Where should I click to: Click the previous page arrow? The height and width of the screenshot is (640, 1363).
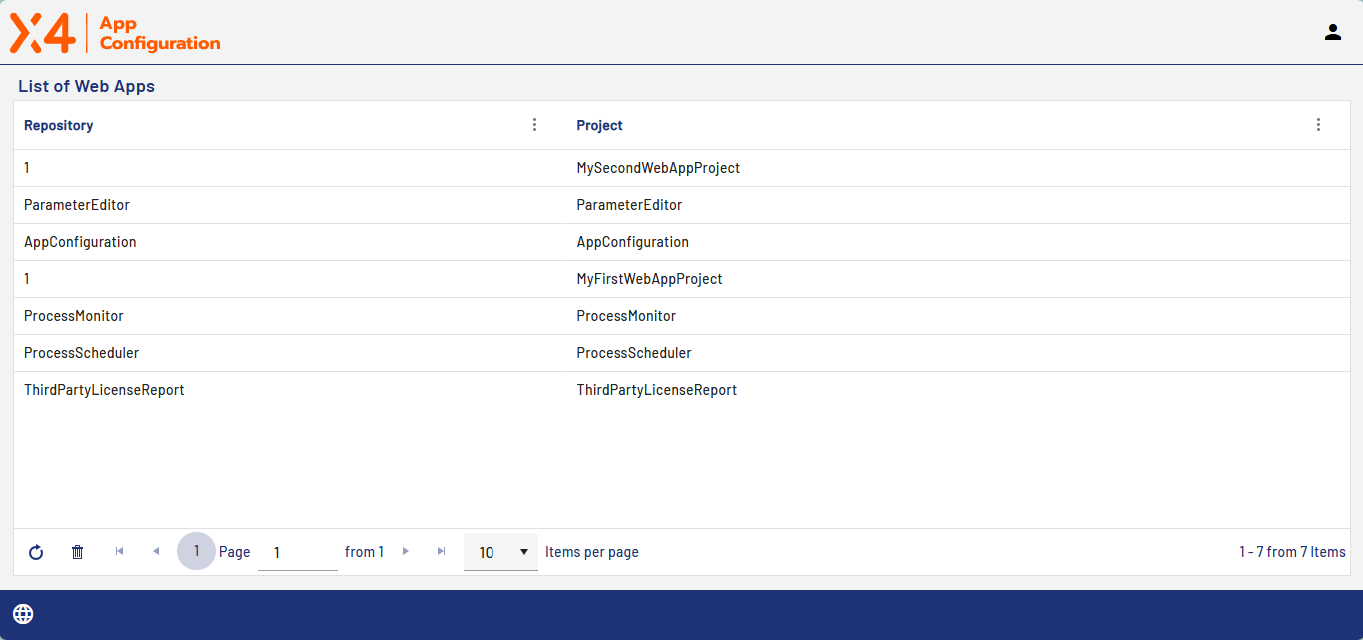(156, 552)
